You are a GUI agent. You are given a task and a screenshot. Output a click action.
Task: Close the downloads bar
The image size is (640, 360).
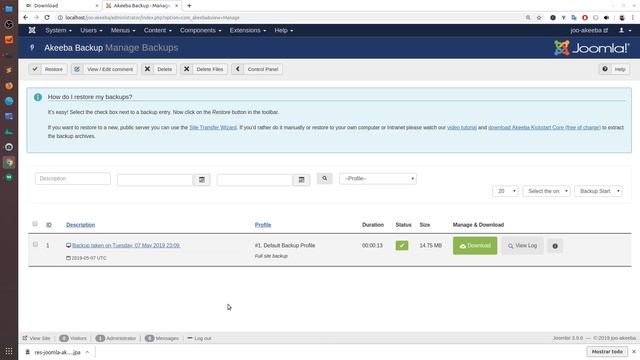tap(634, 351)
